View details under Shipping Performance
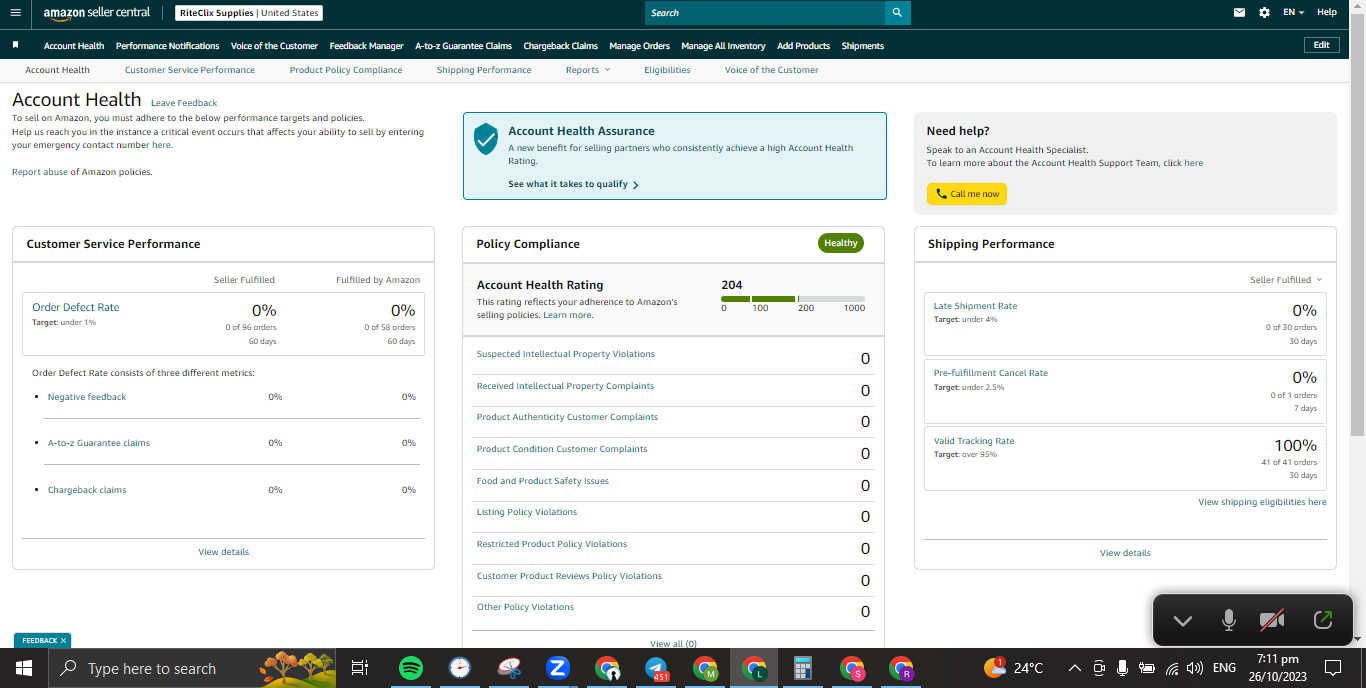This screenshot has height=688, width=1366. (1125, 553)
